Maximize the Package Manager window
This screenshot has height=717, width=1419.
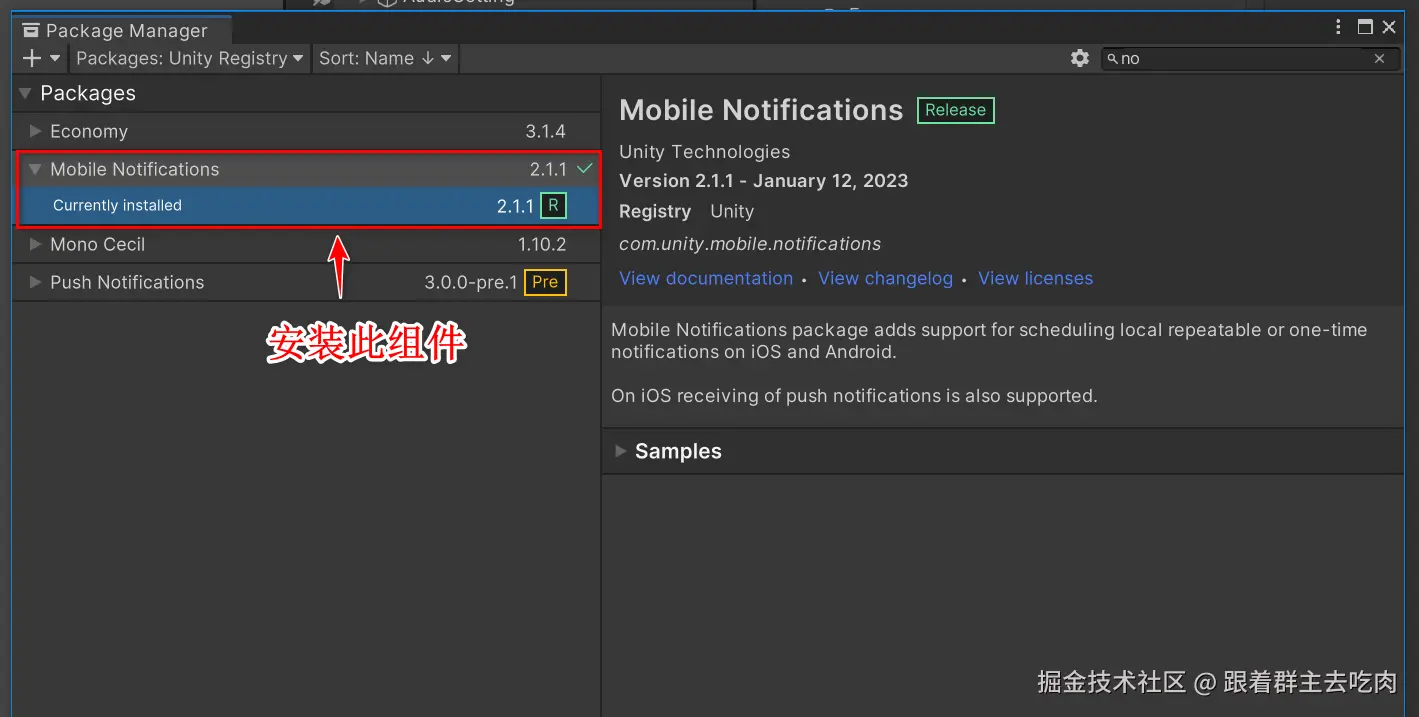point(1365,28)
